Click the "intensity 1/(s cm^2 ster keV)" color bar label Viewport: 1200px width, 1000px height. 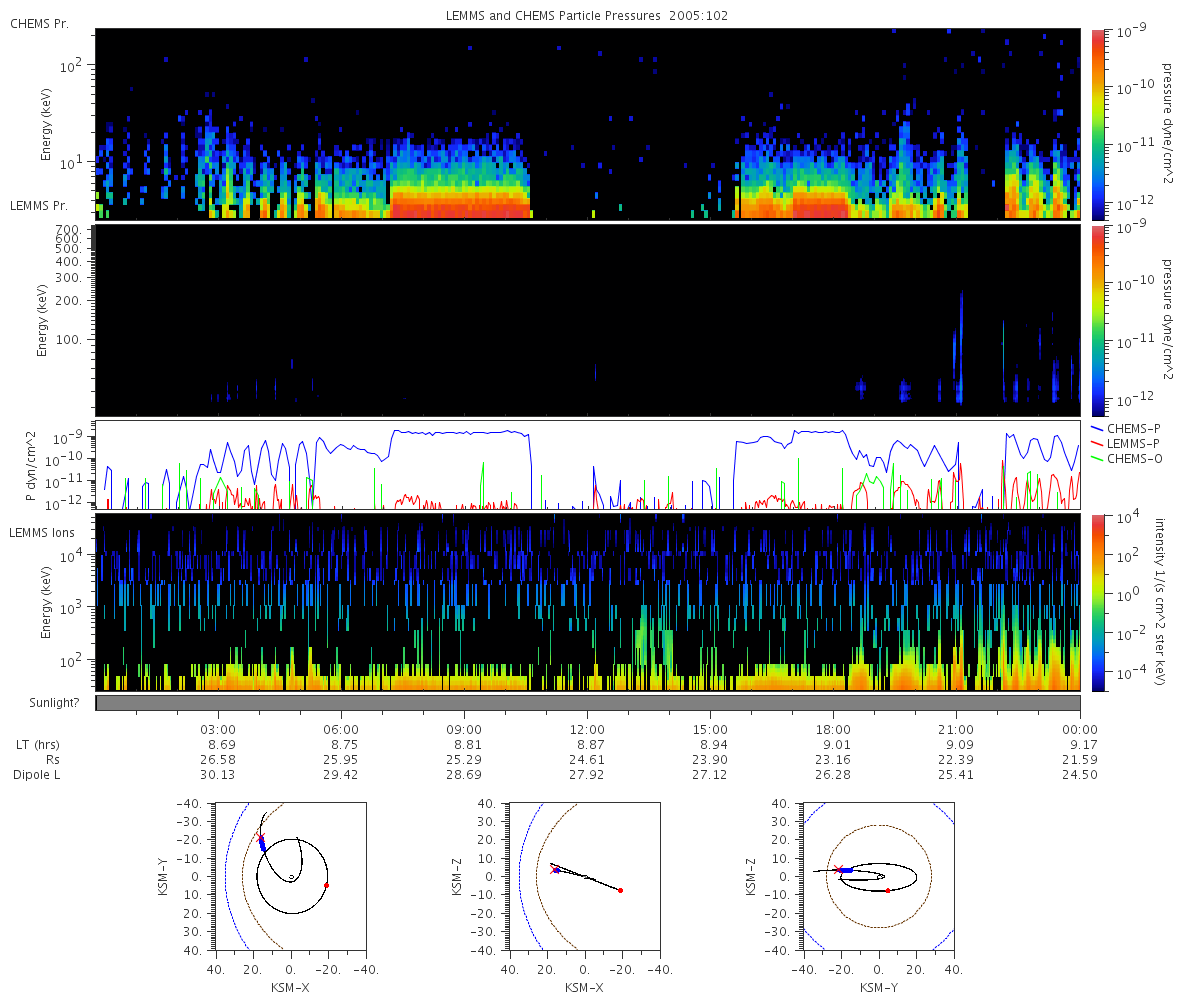click(1161, 601)
